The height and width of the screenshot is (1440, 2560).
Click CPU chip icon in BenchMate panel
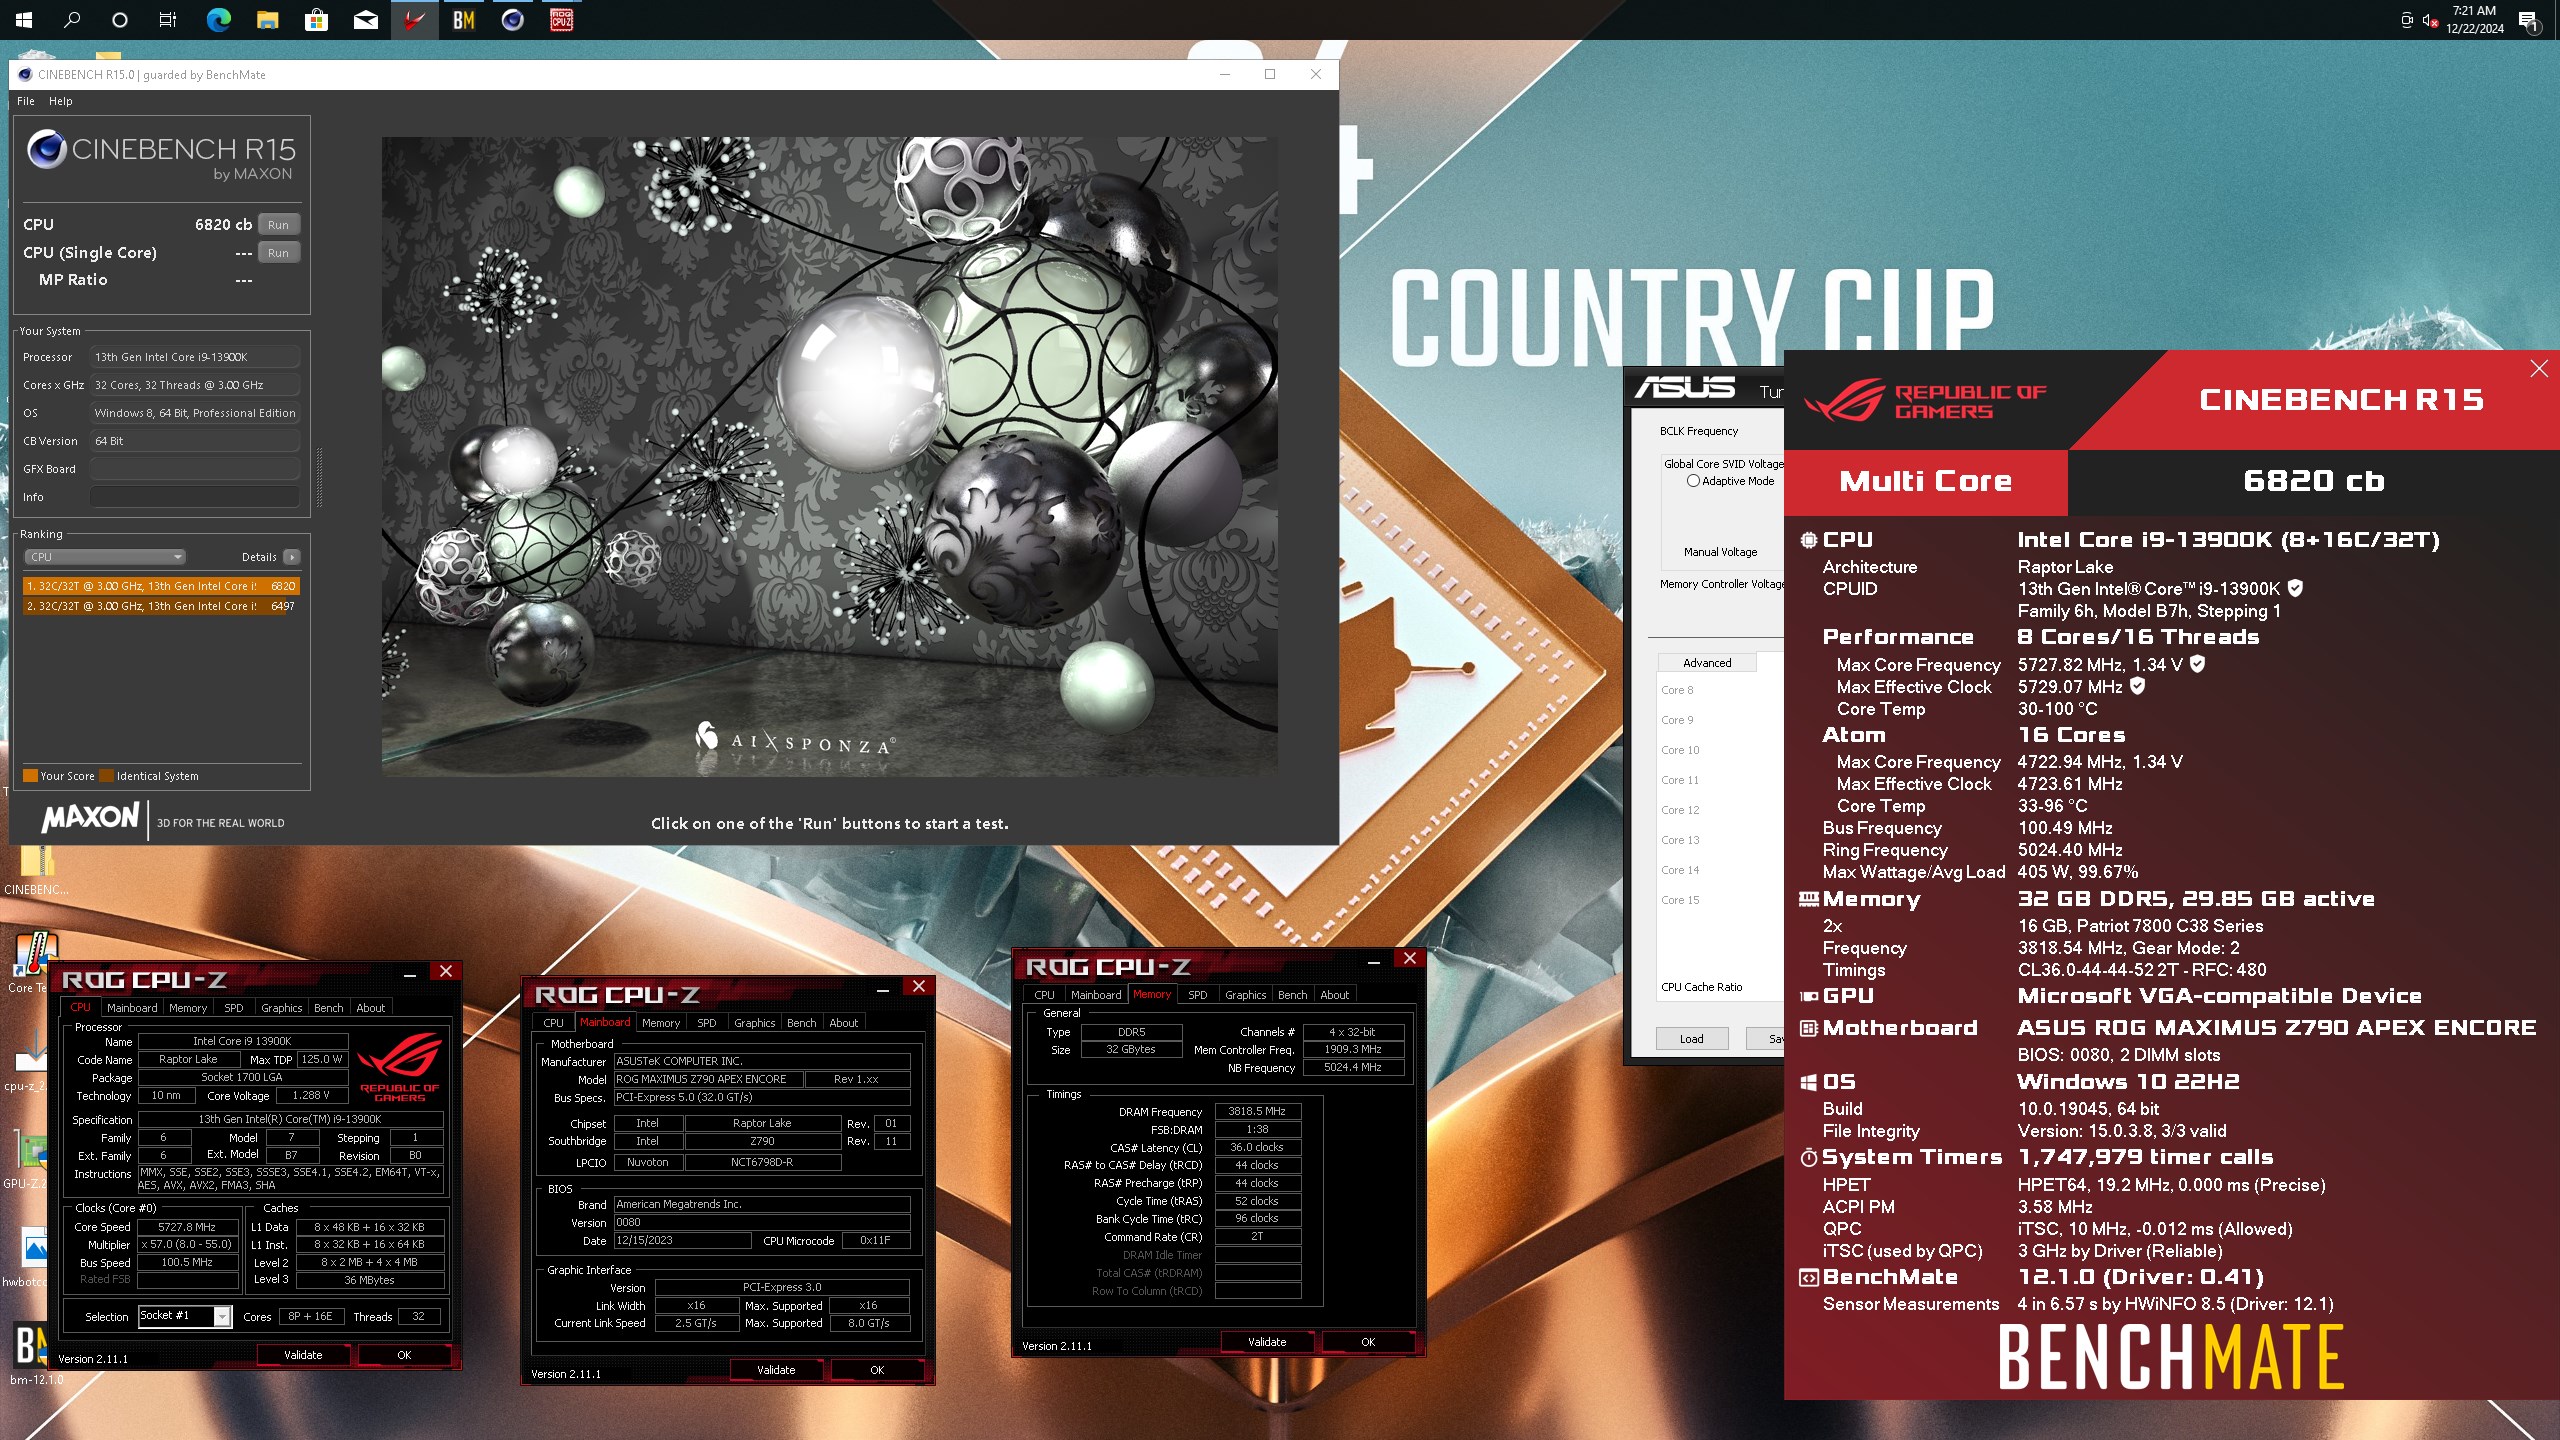click(1808, 540)
